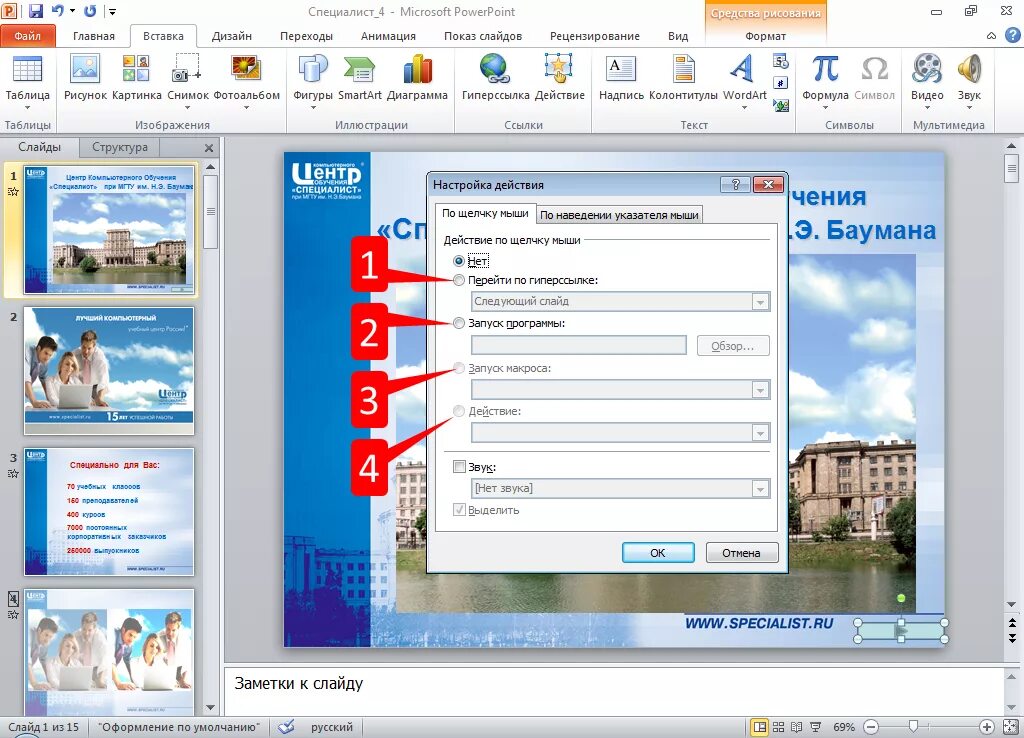Image resolution: width=1024 pixels, height=738 pixels.
Task: Expand the Звук ribbon dropdown arrow
Action: pos(969,108)
